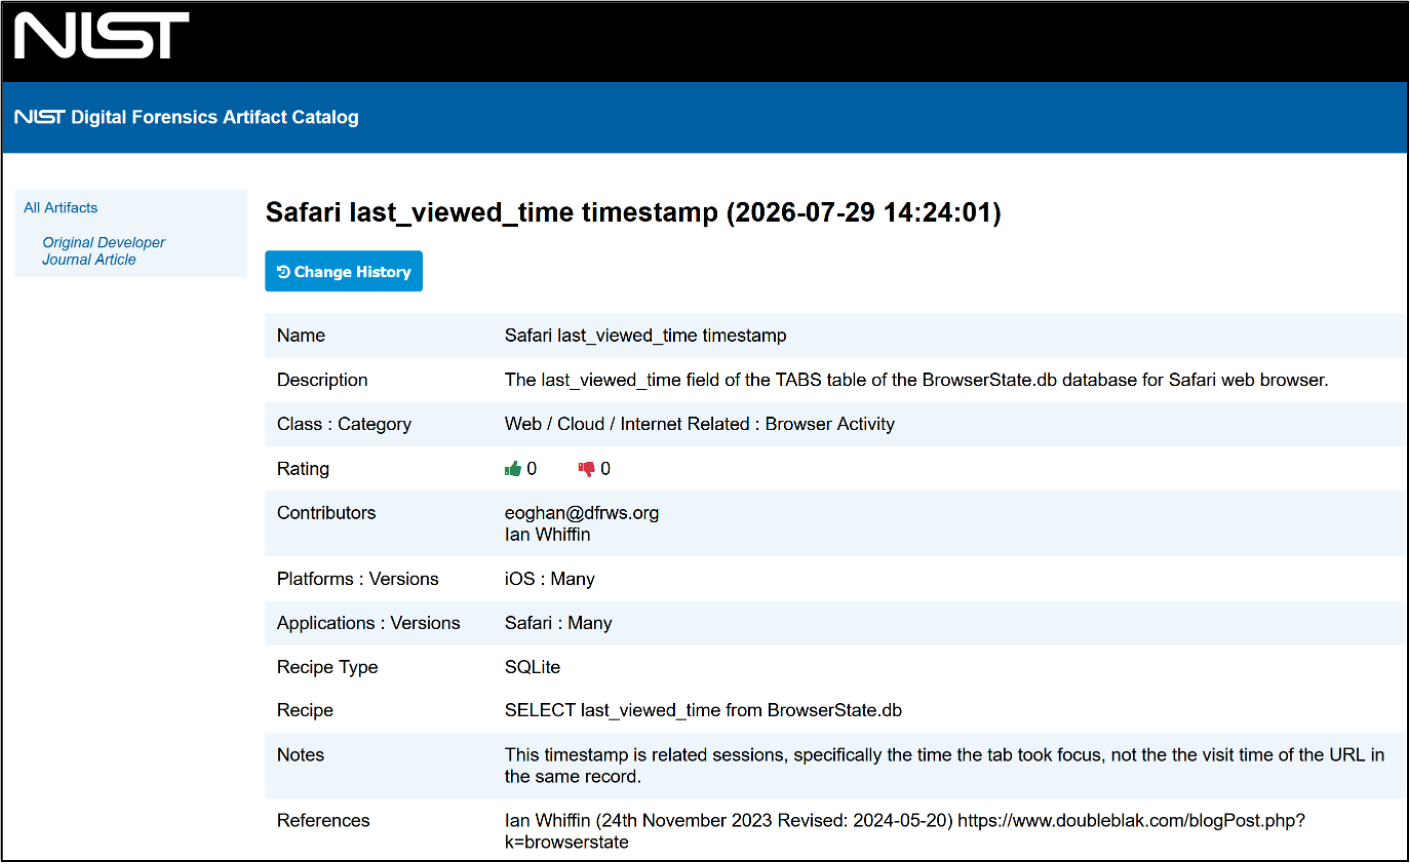Image resolution: width=1410 pixels, height=864 pixels.
Task: Click the Name field label
Action: [x=301, y=336]
